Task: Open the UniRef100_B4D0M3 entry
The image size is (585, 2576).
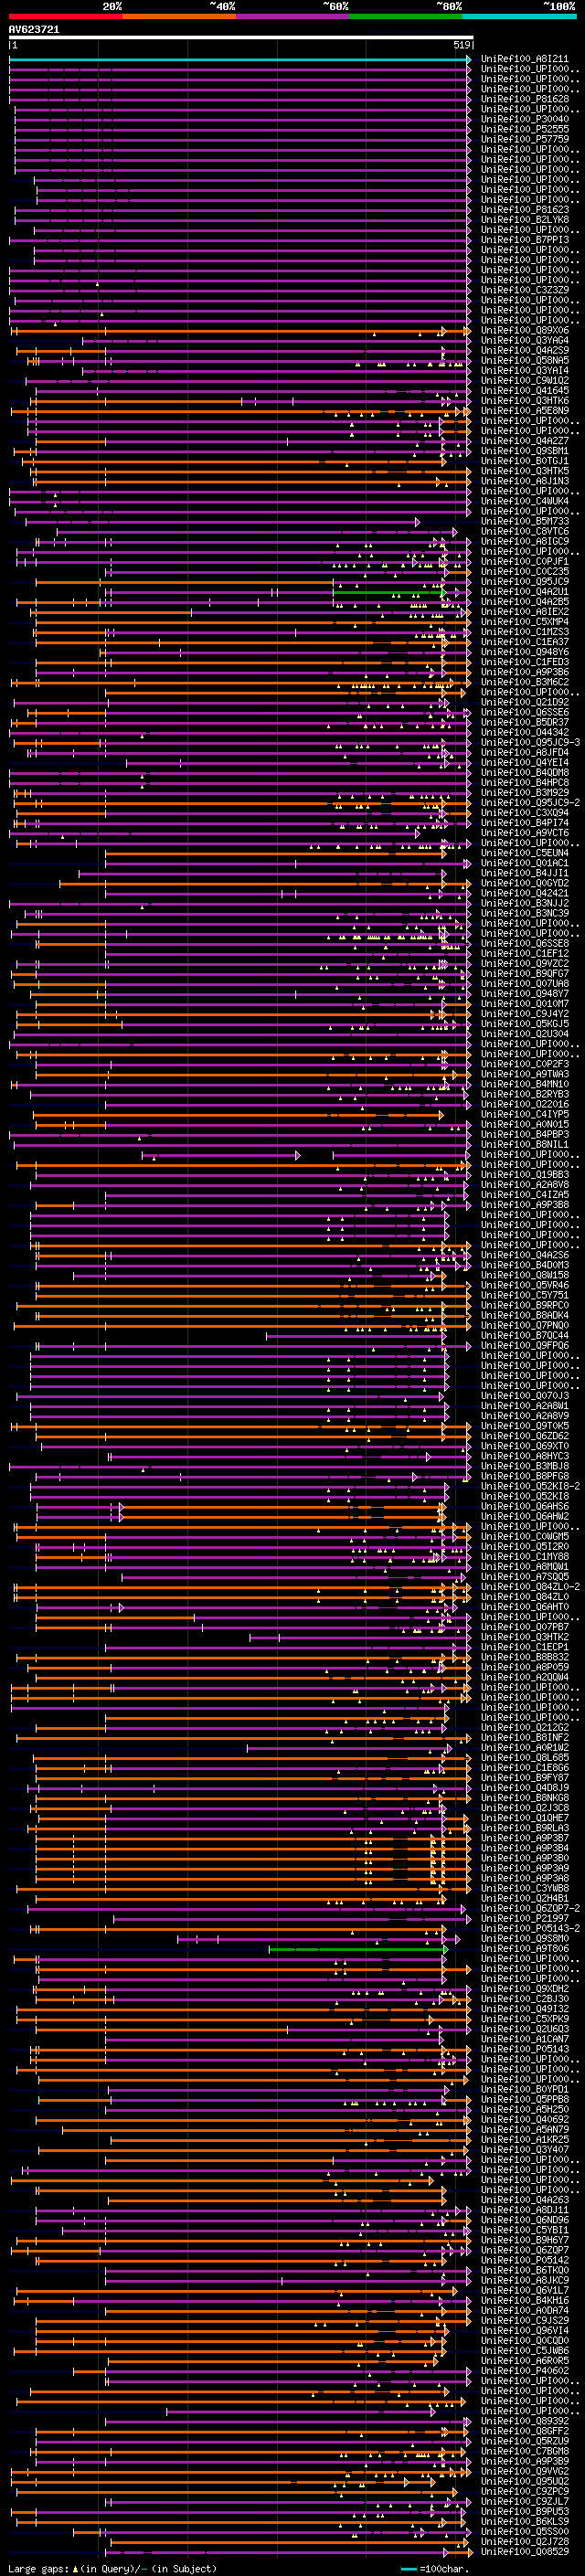Action: (525, 1265)
